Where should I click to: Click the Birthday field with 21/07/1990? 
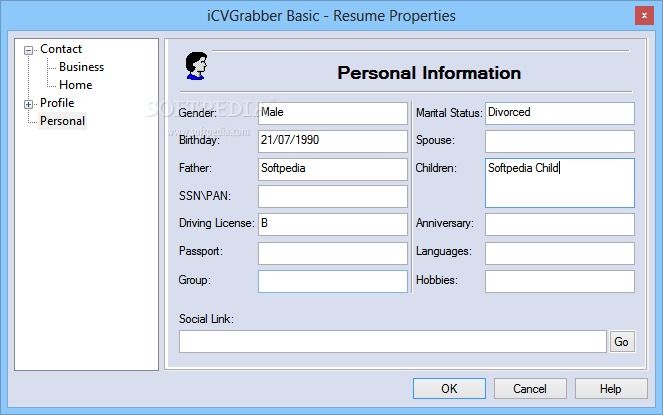(333, 141)
